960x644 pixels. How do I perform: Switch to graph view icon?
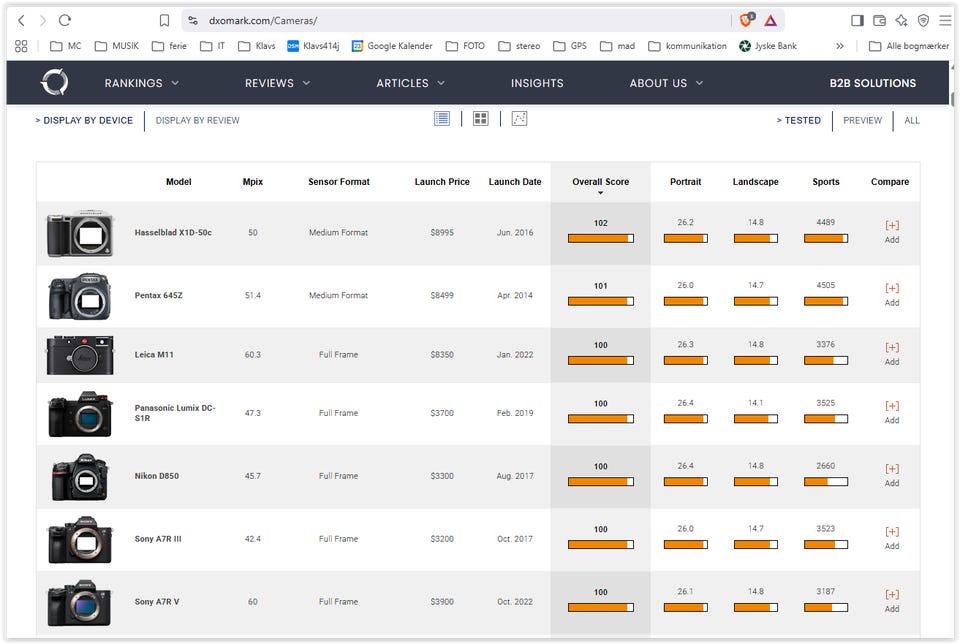[x=519, y=118]
